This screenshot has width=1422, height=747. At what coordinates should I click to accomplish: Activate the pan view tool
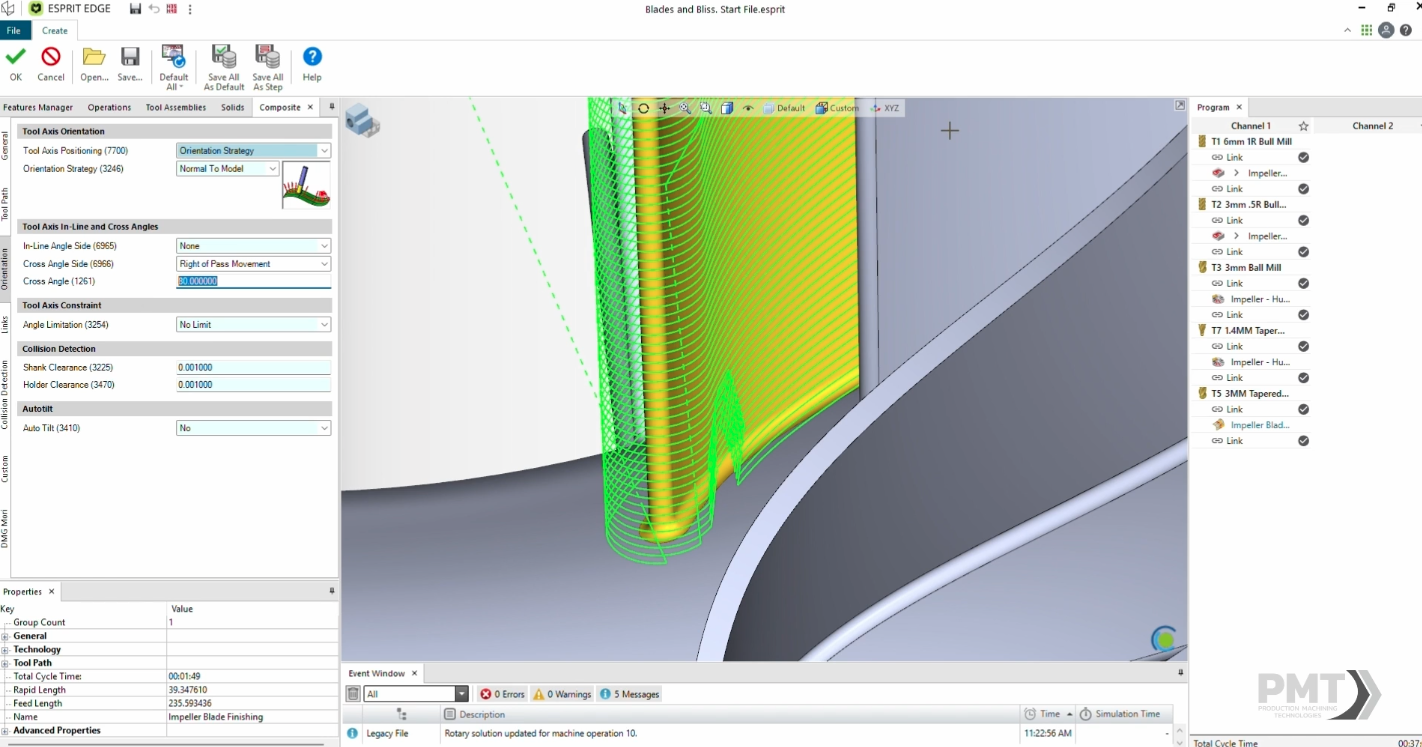click(x=664, y=108)
